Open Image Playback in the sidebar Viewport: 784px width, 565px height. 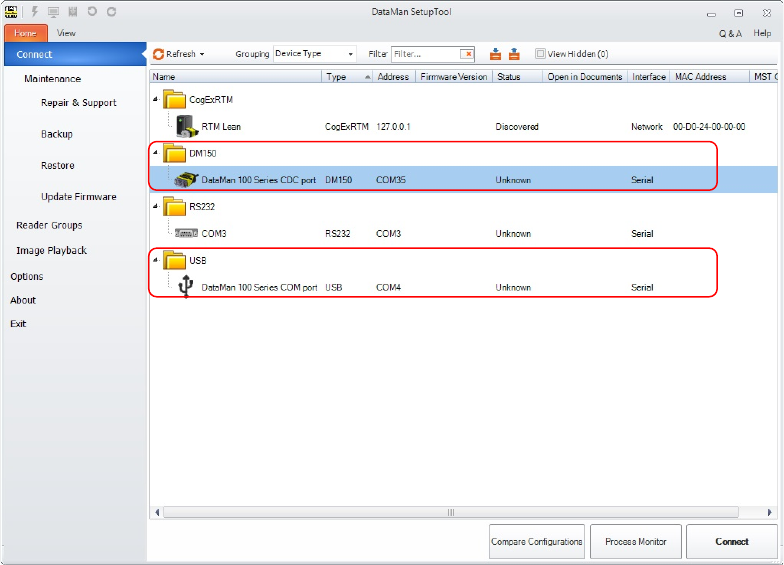click(x=52, y=250)
